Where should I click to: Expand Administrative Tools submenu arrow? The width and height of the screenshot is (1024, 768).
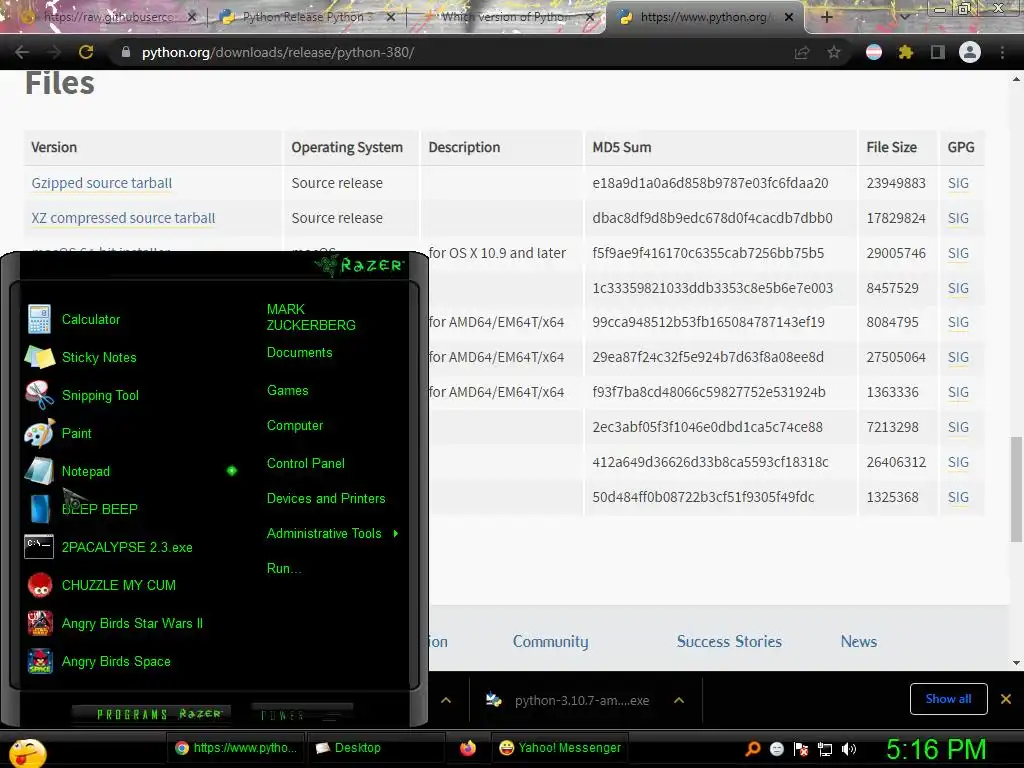[396, 534]
